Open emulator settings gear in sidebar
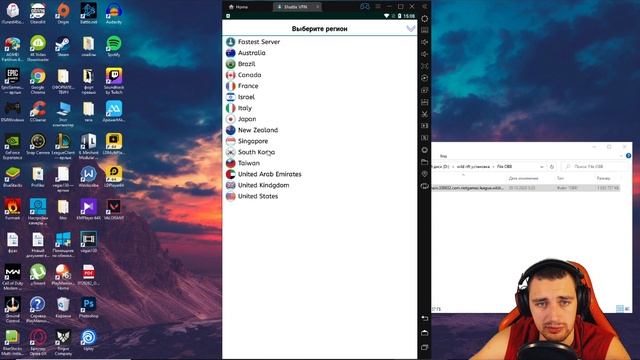The image size is (640, 360). pyautogui.click(x=424, y=19)
